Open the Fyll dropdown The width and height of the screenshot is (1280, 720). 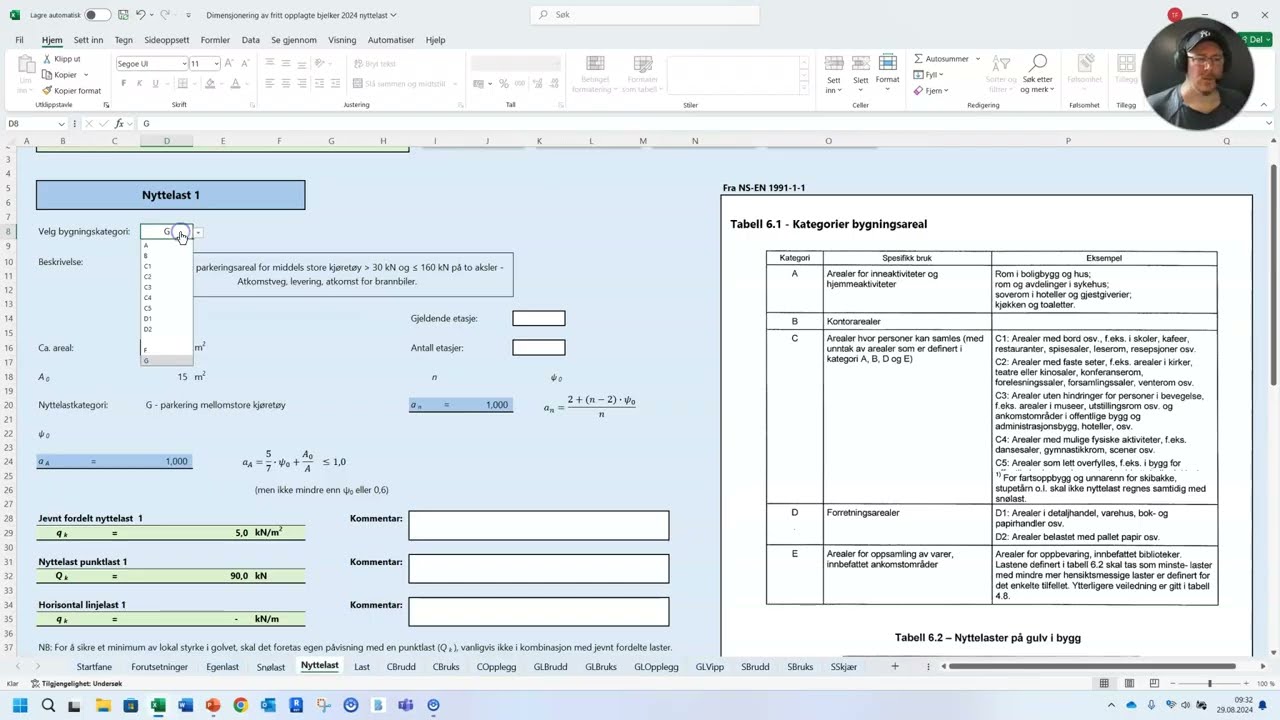coord(928,75)
